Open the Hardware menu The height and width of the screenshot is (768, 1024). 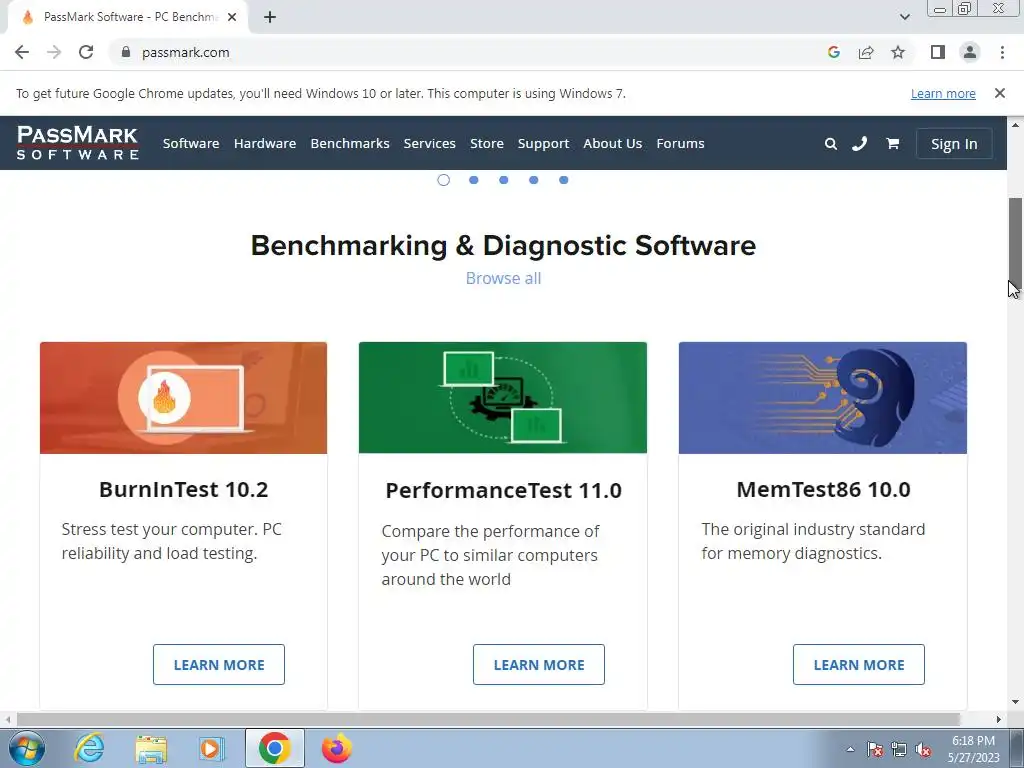click(x=264, y=143)
